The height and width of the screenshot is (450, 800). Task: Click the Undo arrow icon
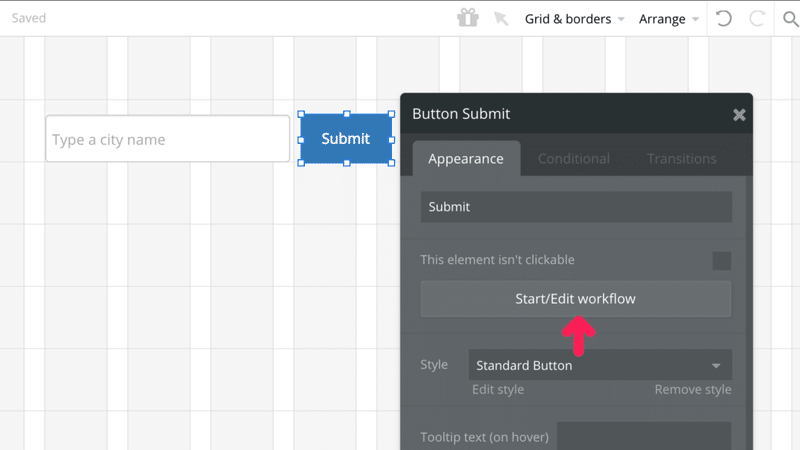(724, 18)
